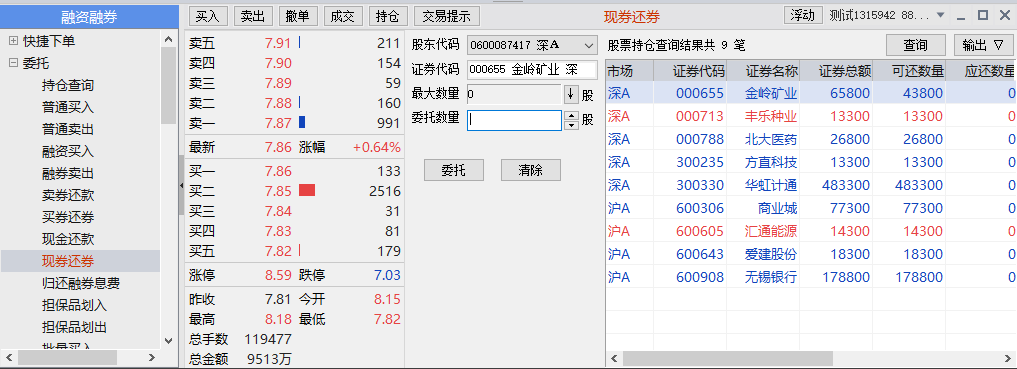Viewport: 1017px width, 369px height.
Task: Select 买券还券 in the sidebar
Action: click(68, 217)
